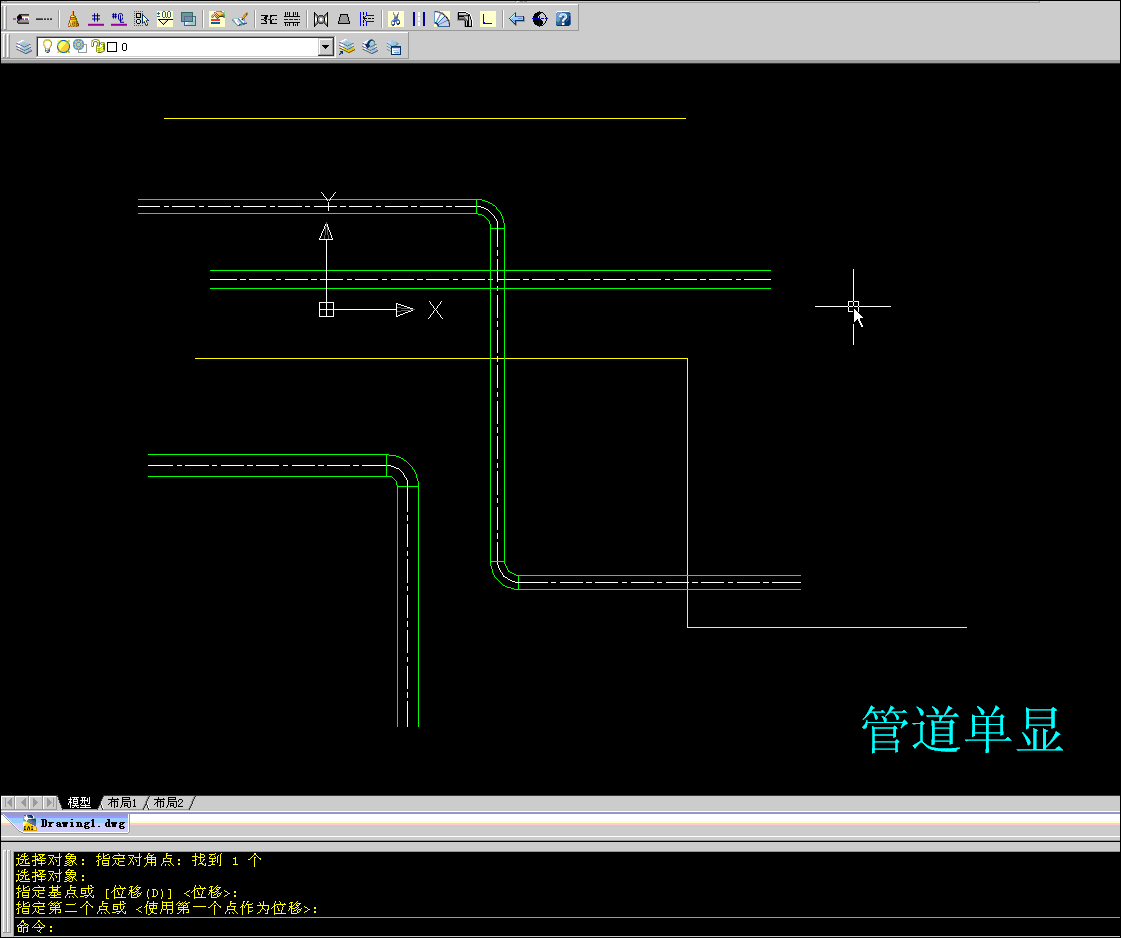Click make object's layer current icon
The height and width of the screenshot is (938, 1121).
click(x=347, y=47)
